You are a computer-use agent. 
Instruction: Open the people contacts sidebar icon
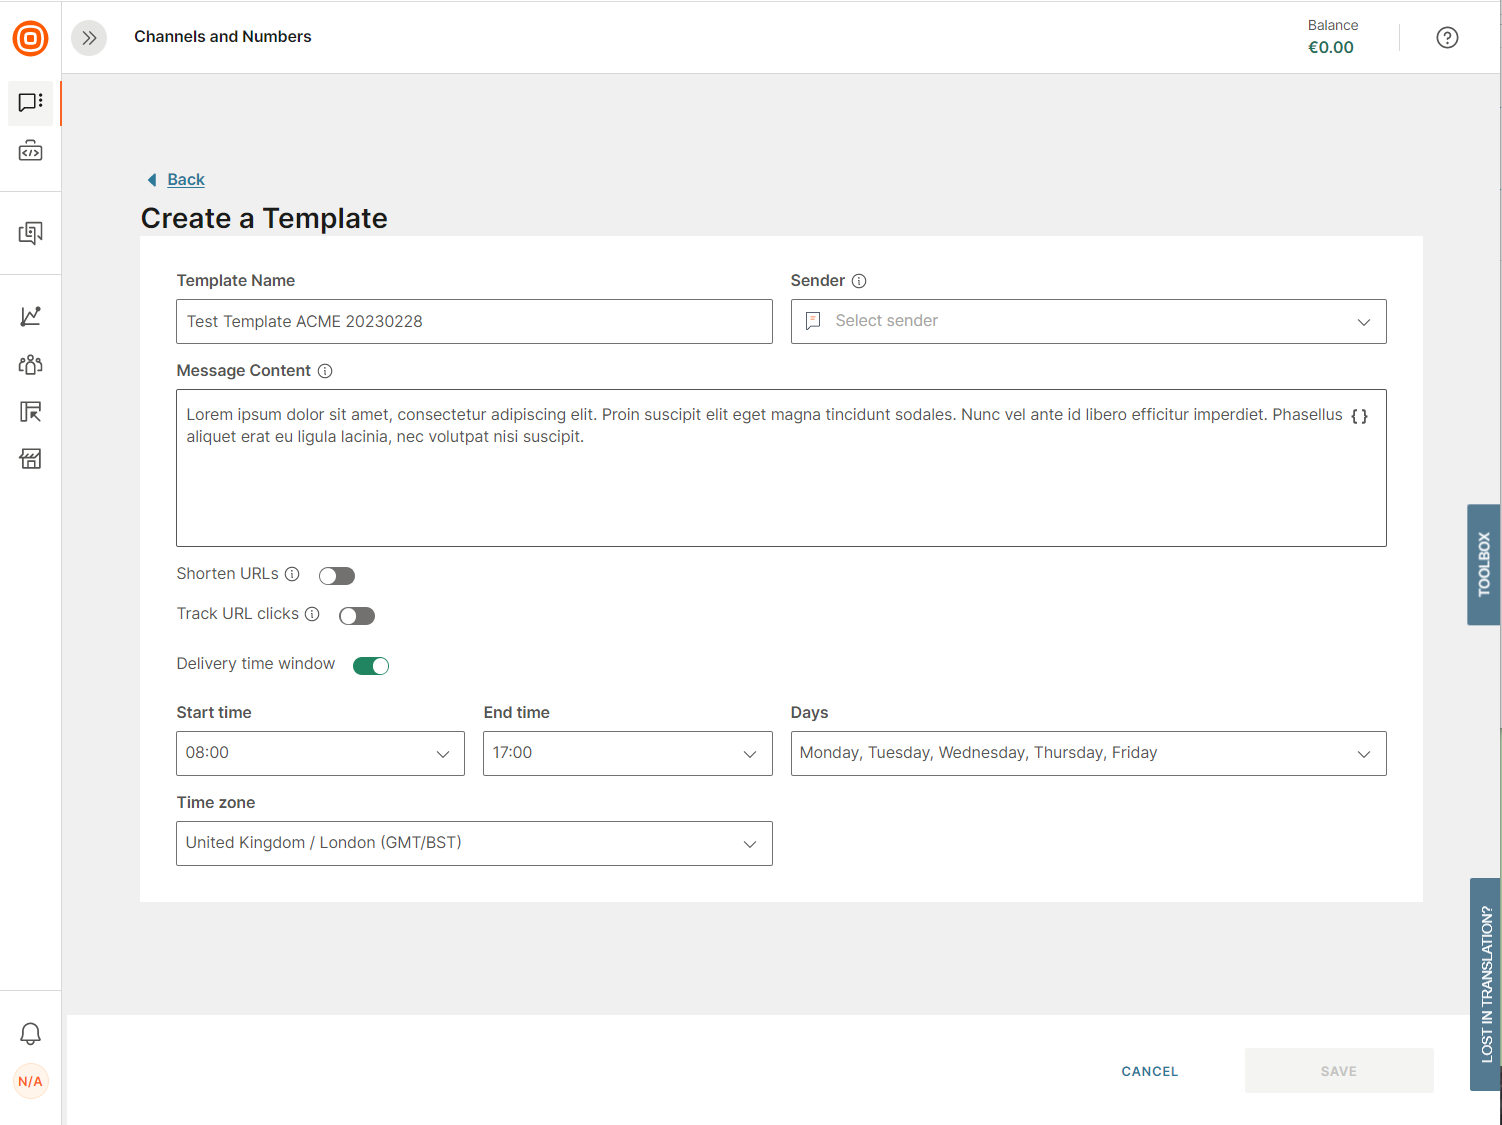(30, 364)
